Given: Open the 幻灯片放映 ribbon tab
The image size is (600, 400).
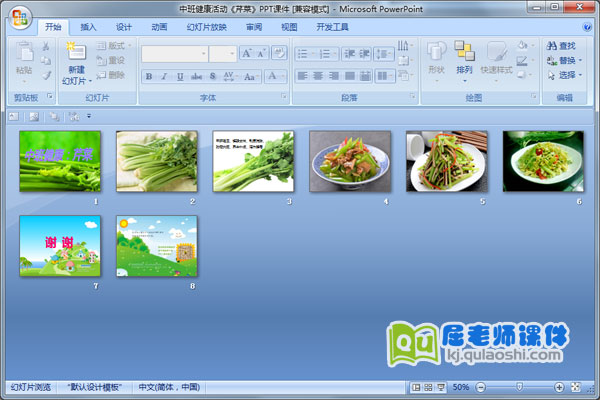Looking at the screenshot, I should [207, 27].
